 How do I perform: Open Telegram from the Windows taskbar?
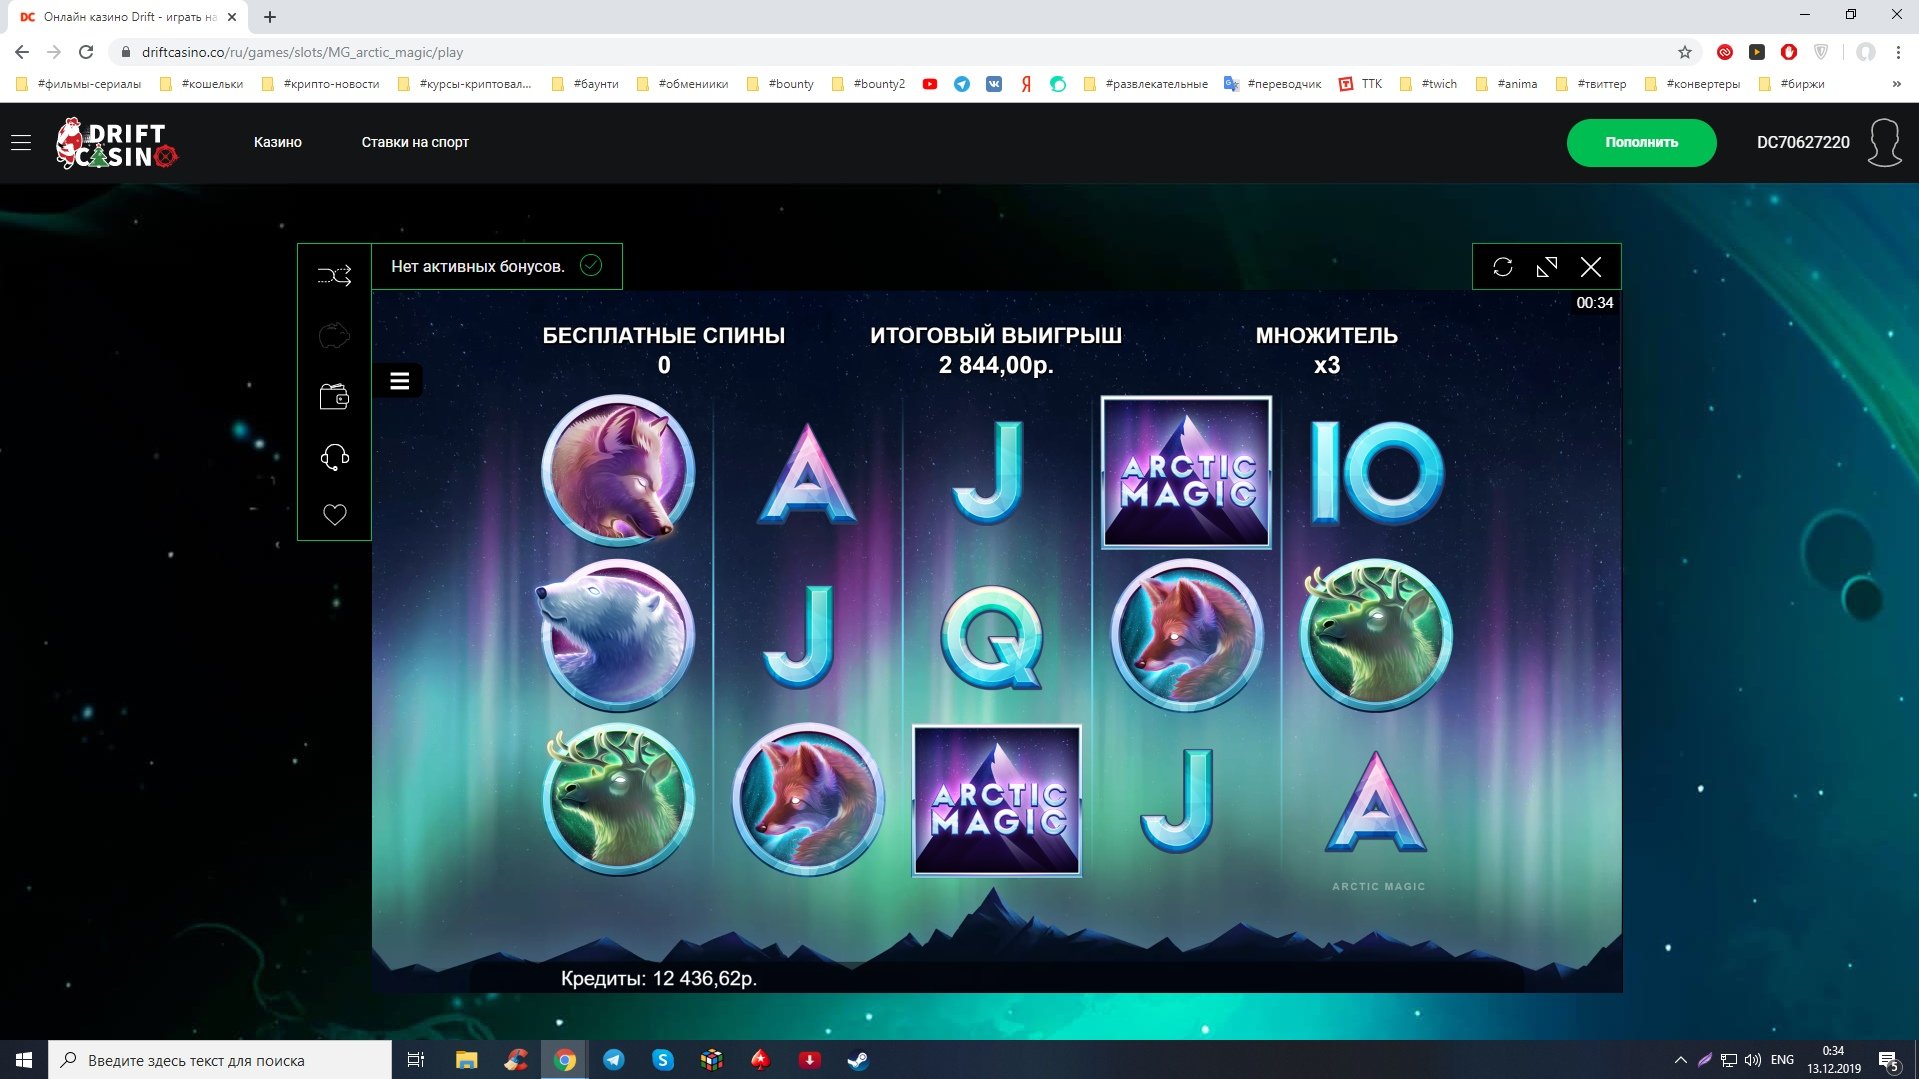tap(614, 1060)
